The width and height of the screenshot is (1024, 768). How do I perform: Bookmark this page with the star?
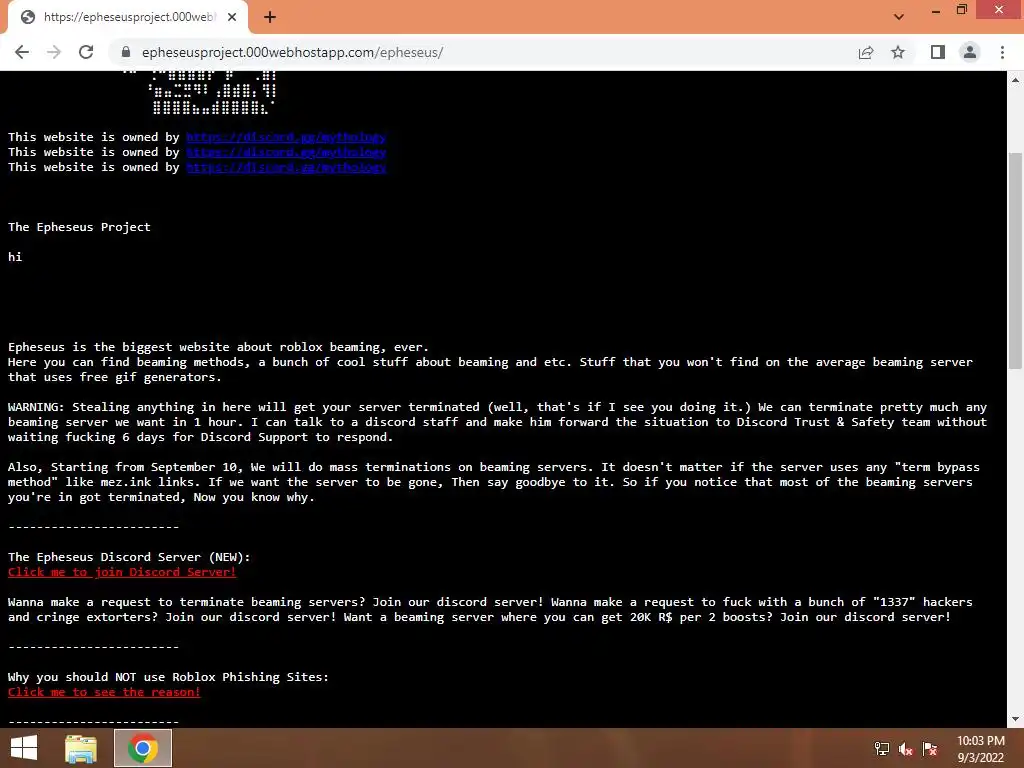coord(898,52)
